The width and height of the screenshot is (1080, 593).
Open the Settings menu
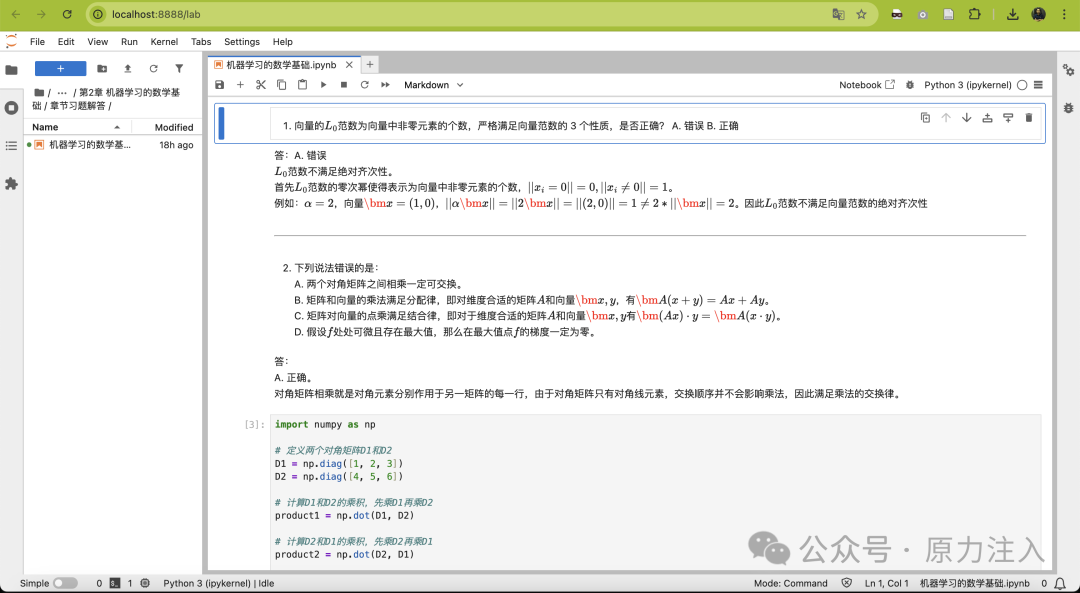[242, 41]
